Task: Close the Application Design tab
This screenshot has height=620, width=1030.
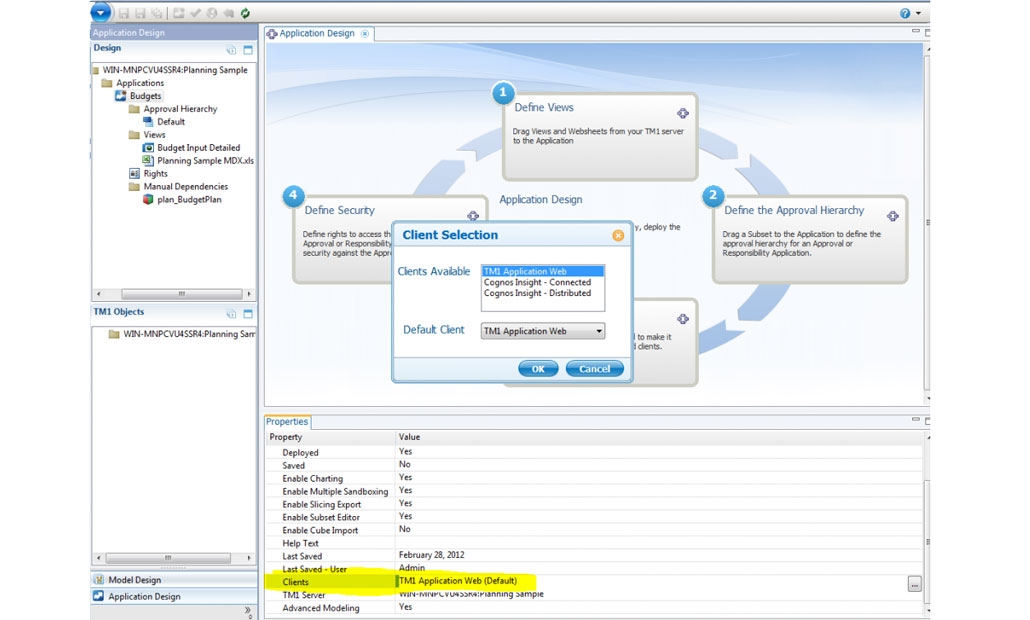Action: pyautogui.click(x=365, y=33)
